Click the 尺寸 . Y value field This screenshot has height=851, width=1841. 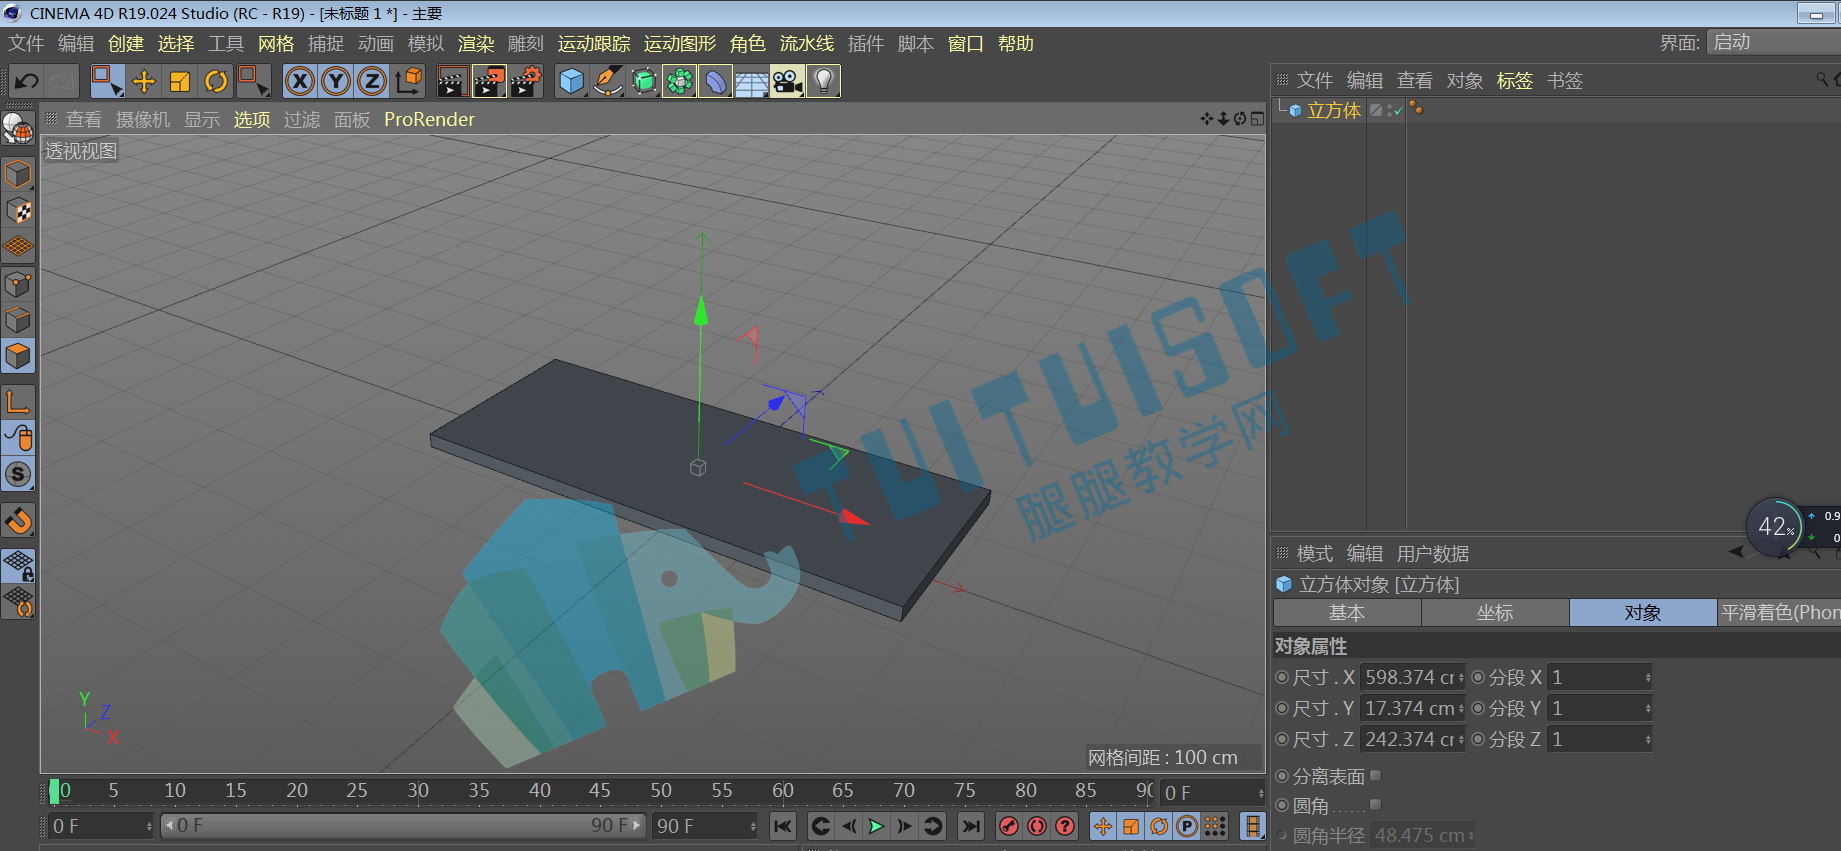click(x=1408, y=708)
